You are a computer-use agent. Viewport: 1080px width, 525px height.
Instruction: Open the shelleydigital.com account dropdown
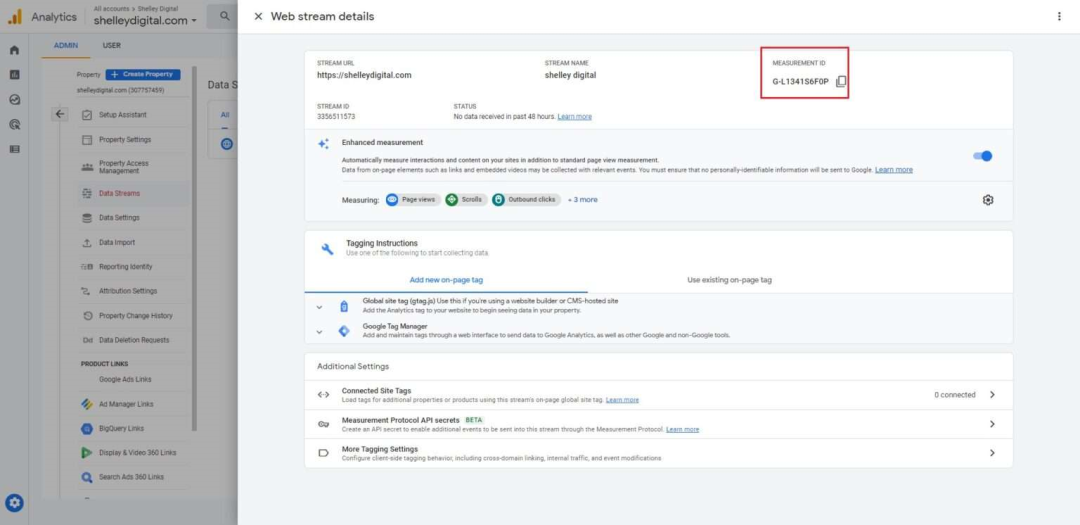point(145,21)
